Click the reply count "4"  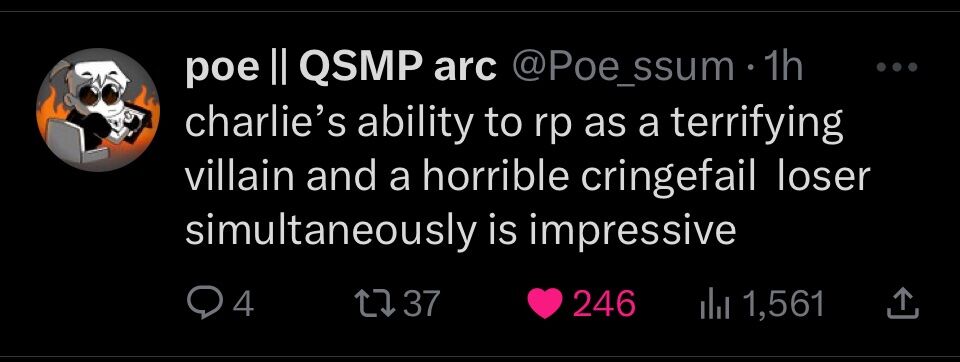point(244,304)
